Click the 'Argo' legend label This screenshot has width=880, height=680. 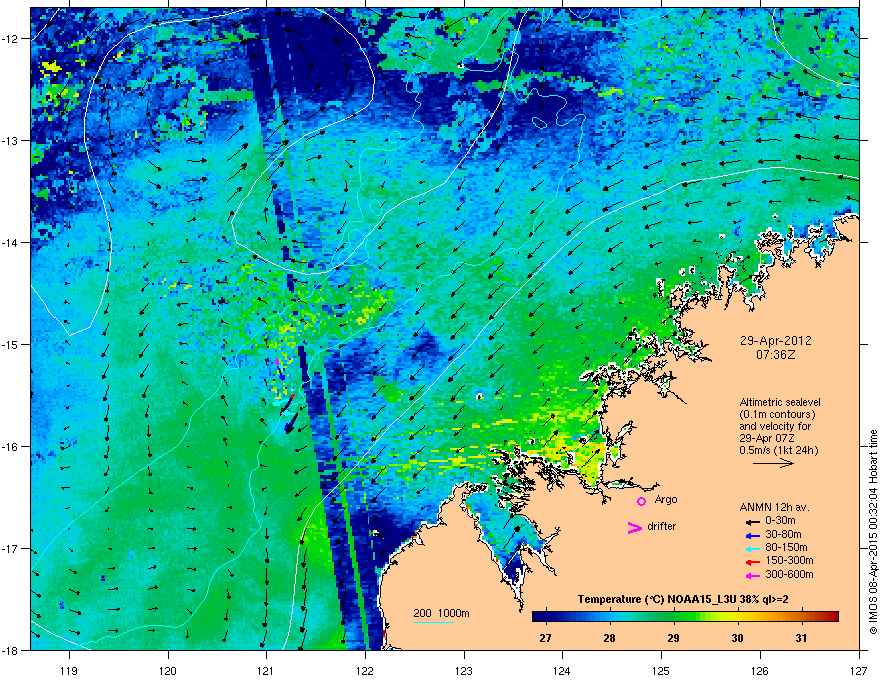666,499
